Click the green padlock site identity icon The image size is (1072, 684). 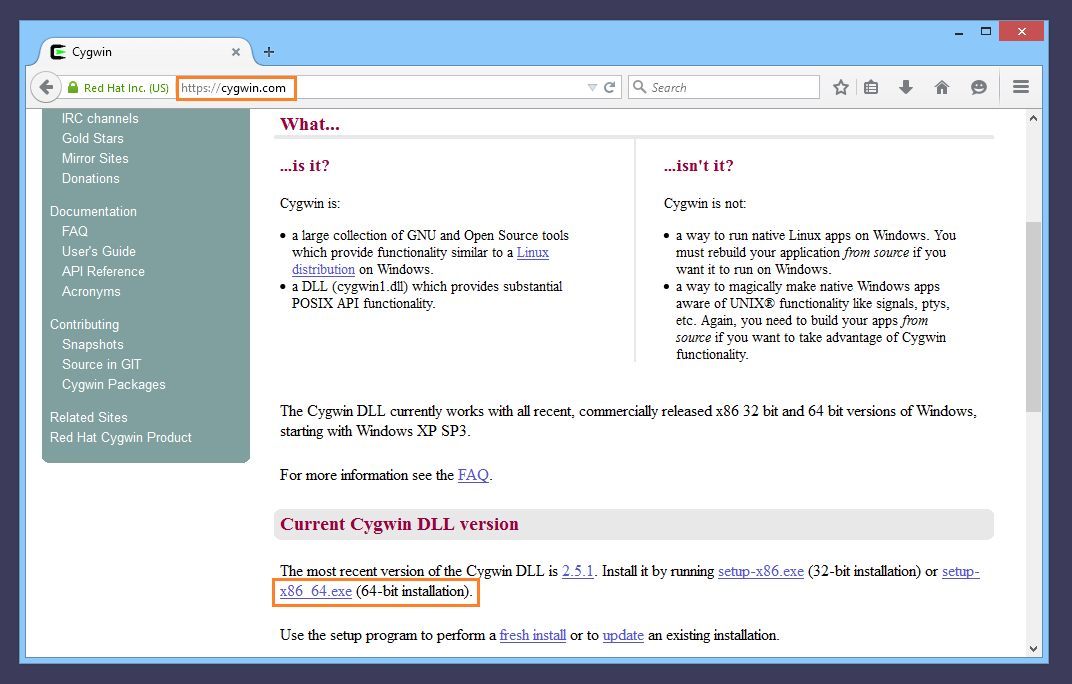click(73, 87)
